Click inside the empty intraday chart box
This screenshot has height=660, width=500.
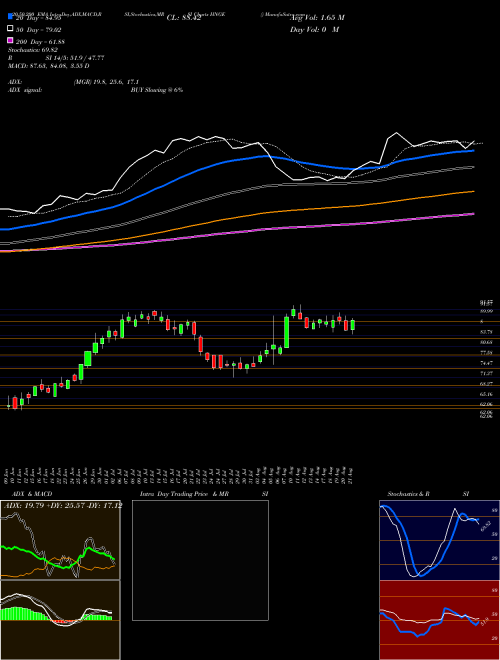(200, 560)
